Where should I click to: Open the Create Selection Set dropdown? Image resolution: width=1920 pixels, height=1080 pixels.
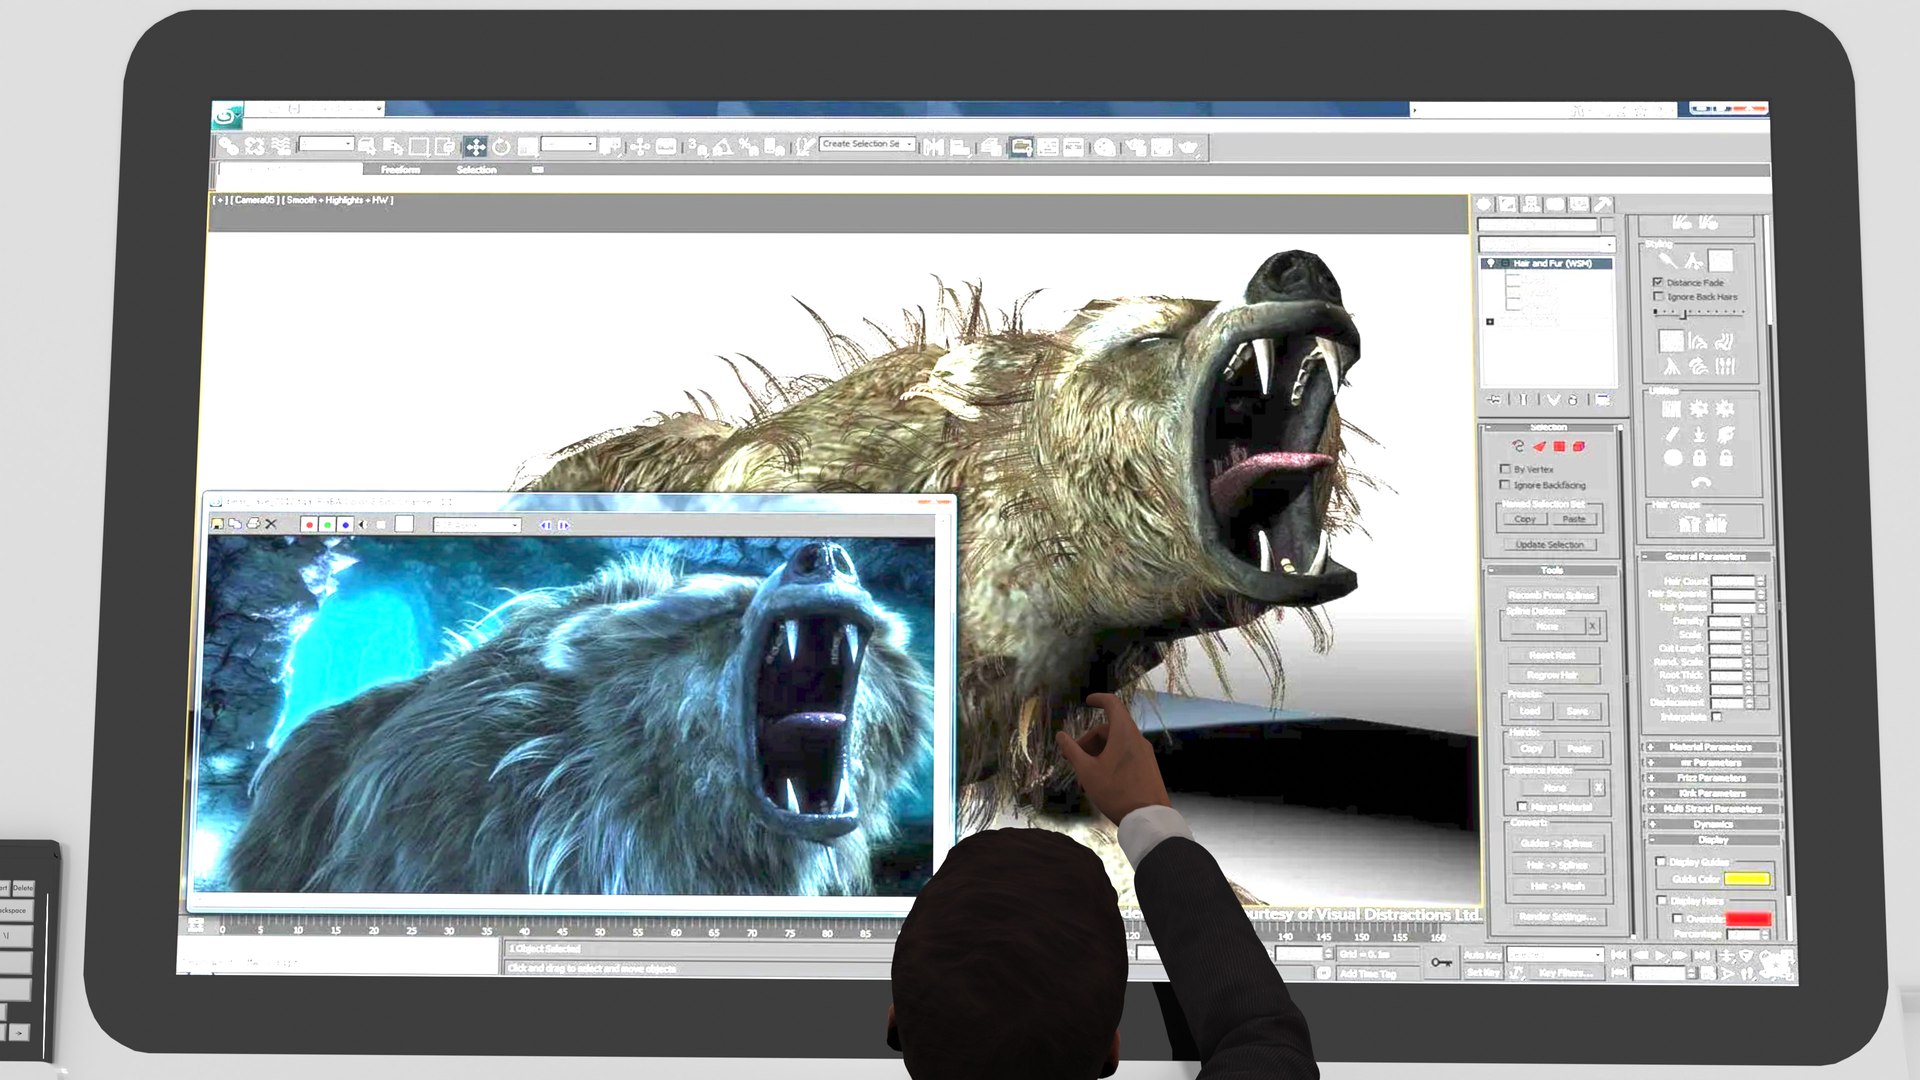click(x=867, y=144)
